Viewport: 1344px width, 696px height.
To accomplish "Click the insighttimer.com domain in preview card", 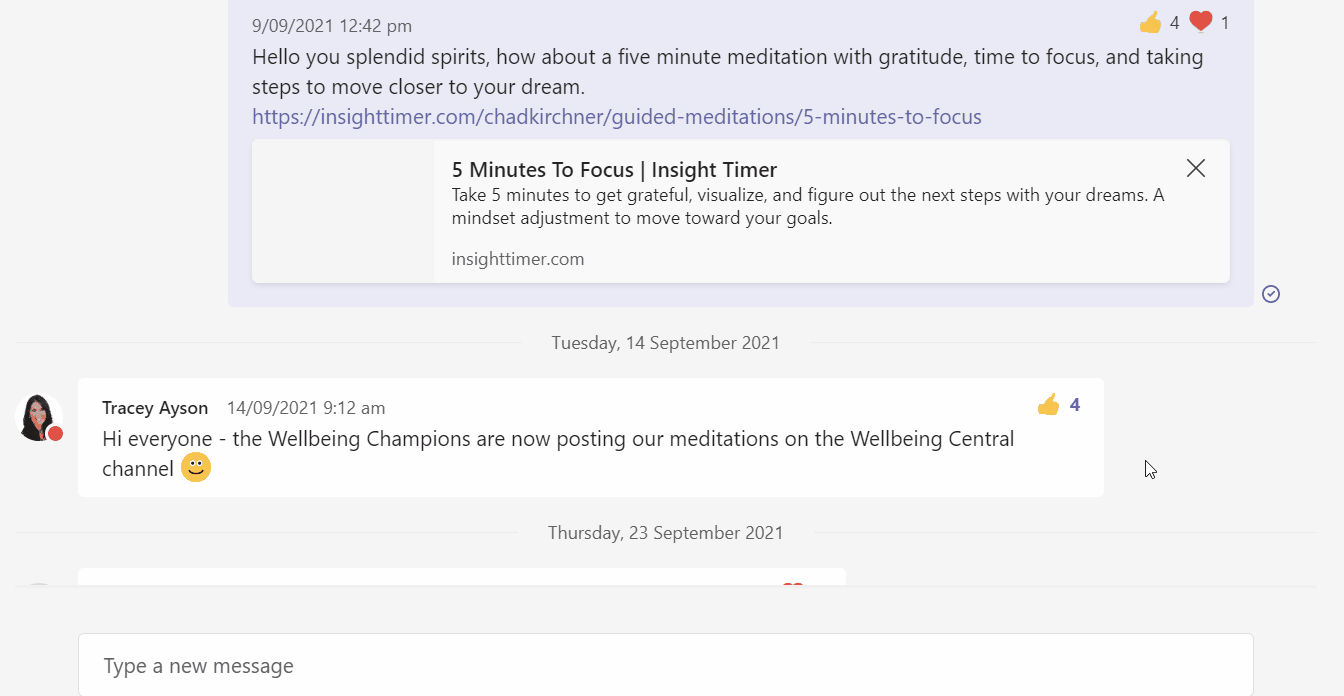I will 518,259.
